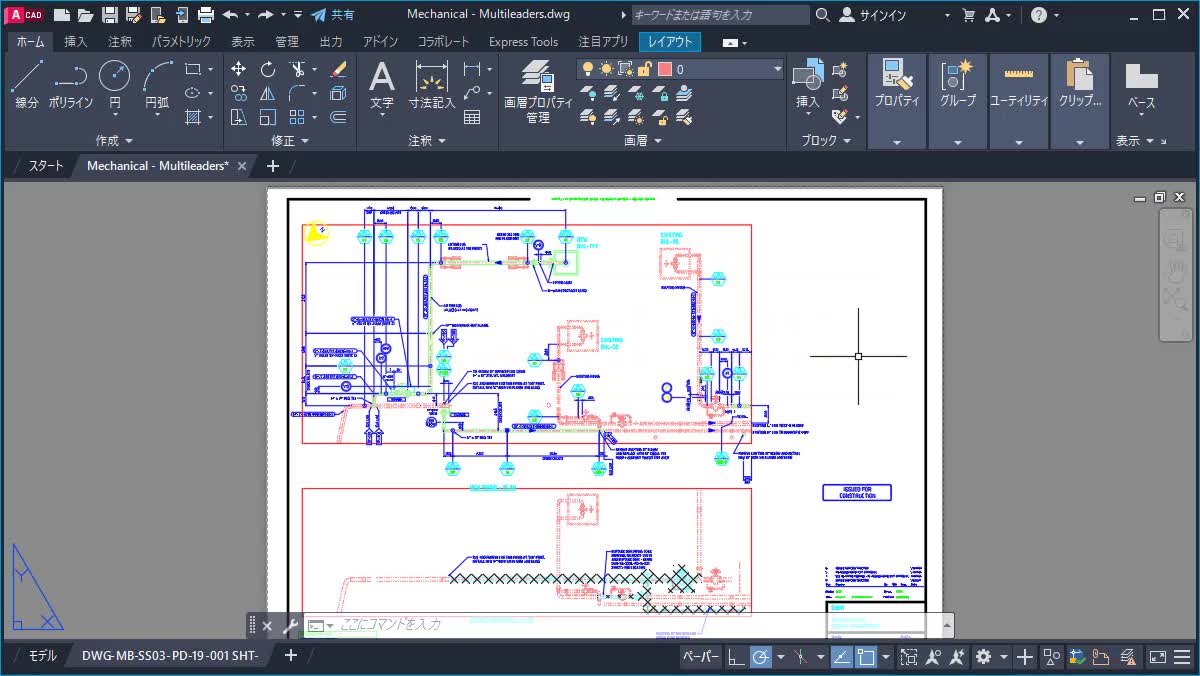The height and width of the screenshot is (676, 1200).
Task: Click the 文字 (Text) tool
Action: point(382,84)
